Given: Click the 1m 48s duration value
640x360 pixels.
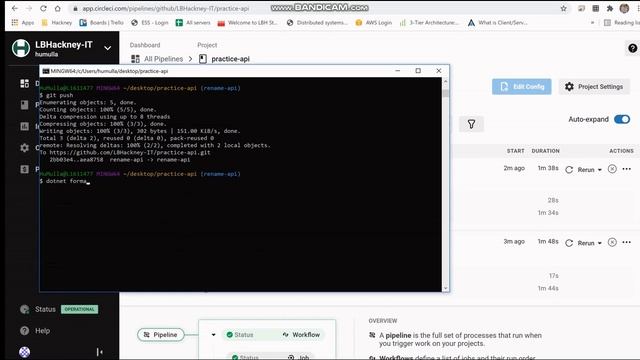Looking at the screenshot, I should pos(548,242).
